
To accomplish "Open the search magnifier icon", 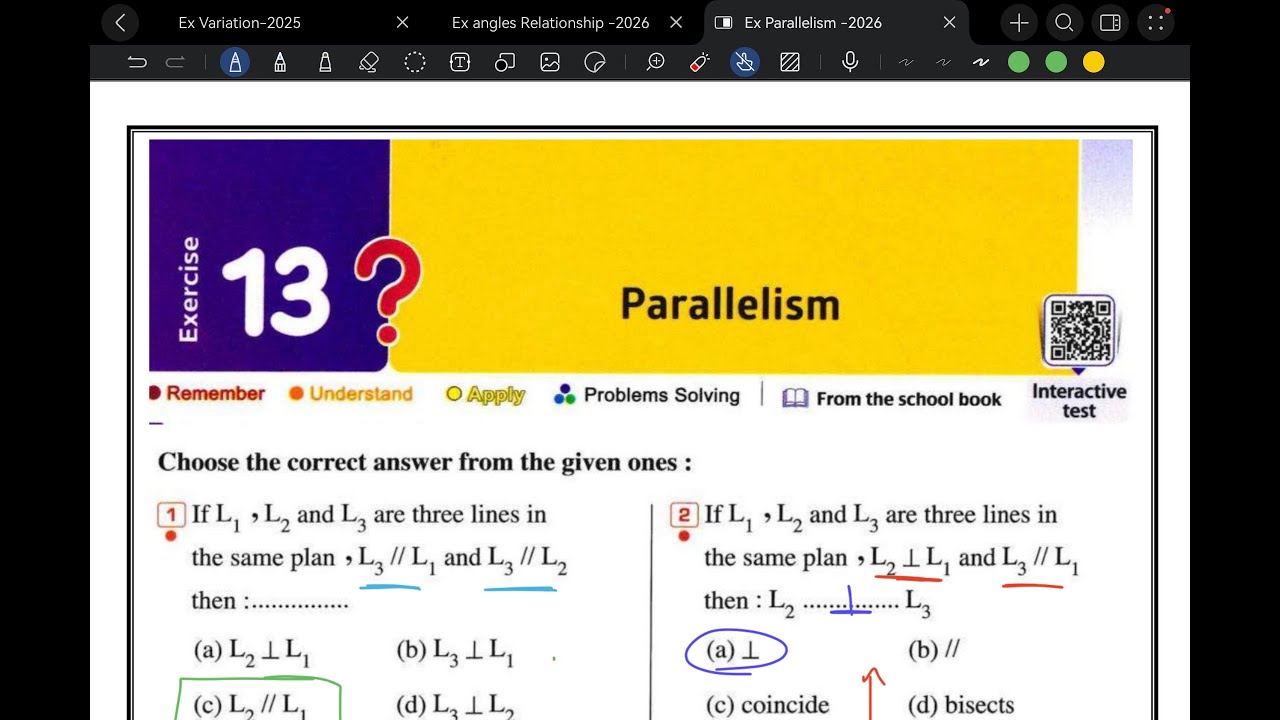I will [x=1064, y=23].
